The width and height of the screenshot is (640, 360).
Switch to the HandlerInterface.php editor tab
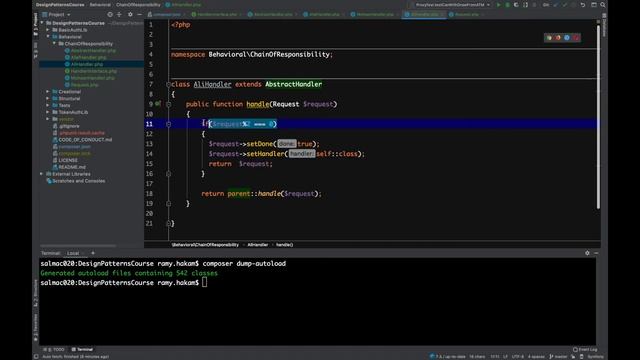click(215, 14)
